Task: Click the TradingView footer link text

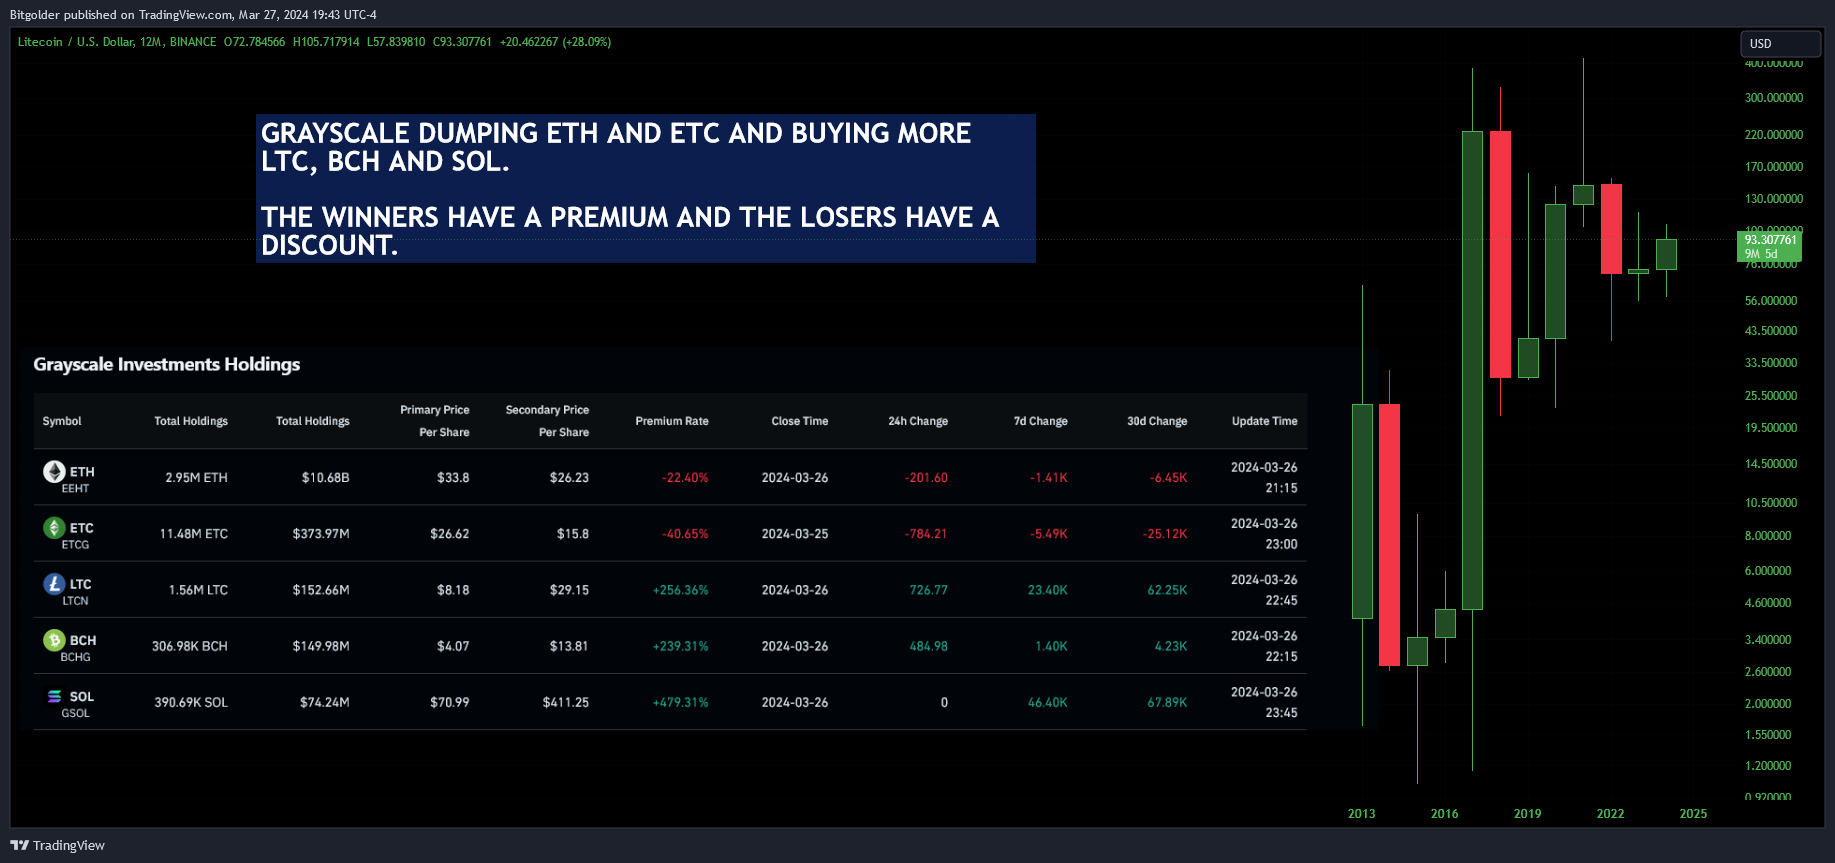Action: (69, 845)
